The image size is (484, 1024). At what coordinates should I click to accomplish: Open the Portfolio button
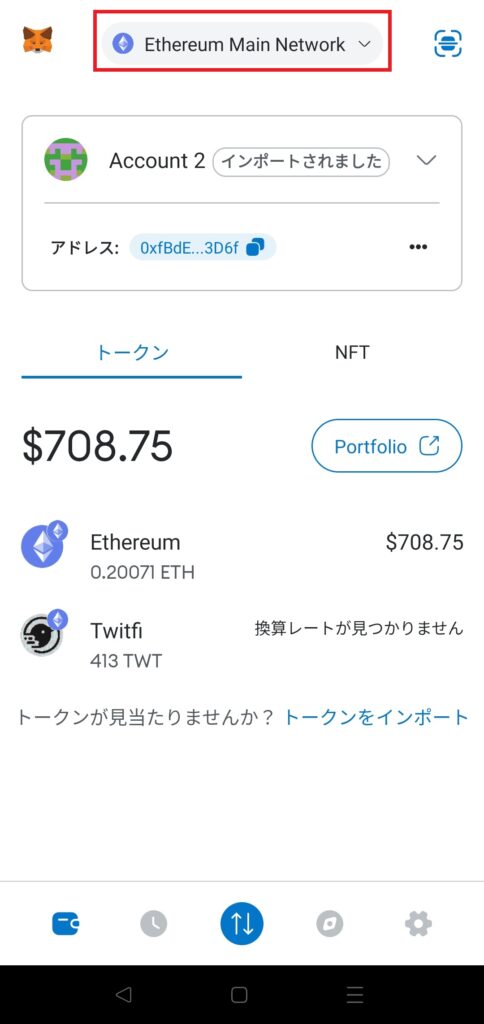387,446
